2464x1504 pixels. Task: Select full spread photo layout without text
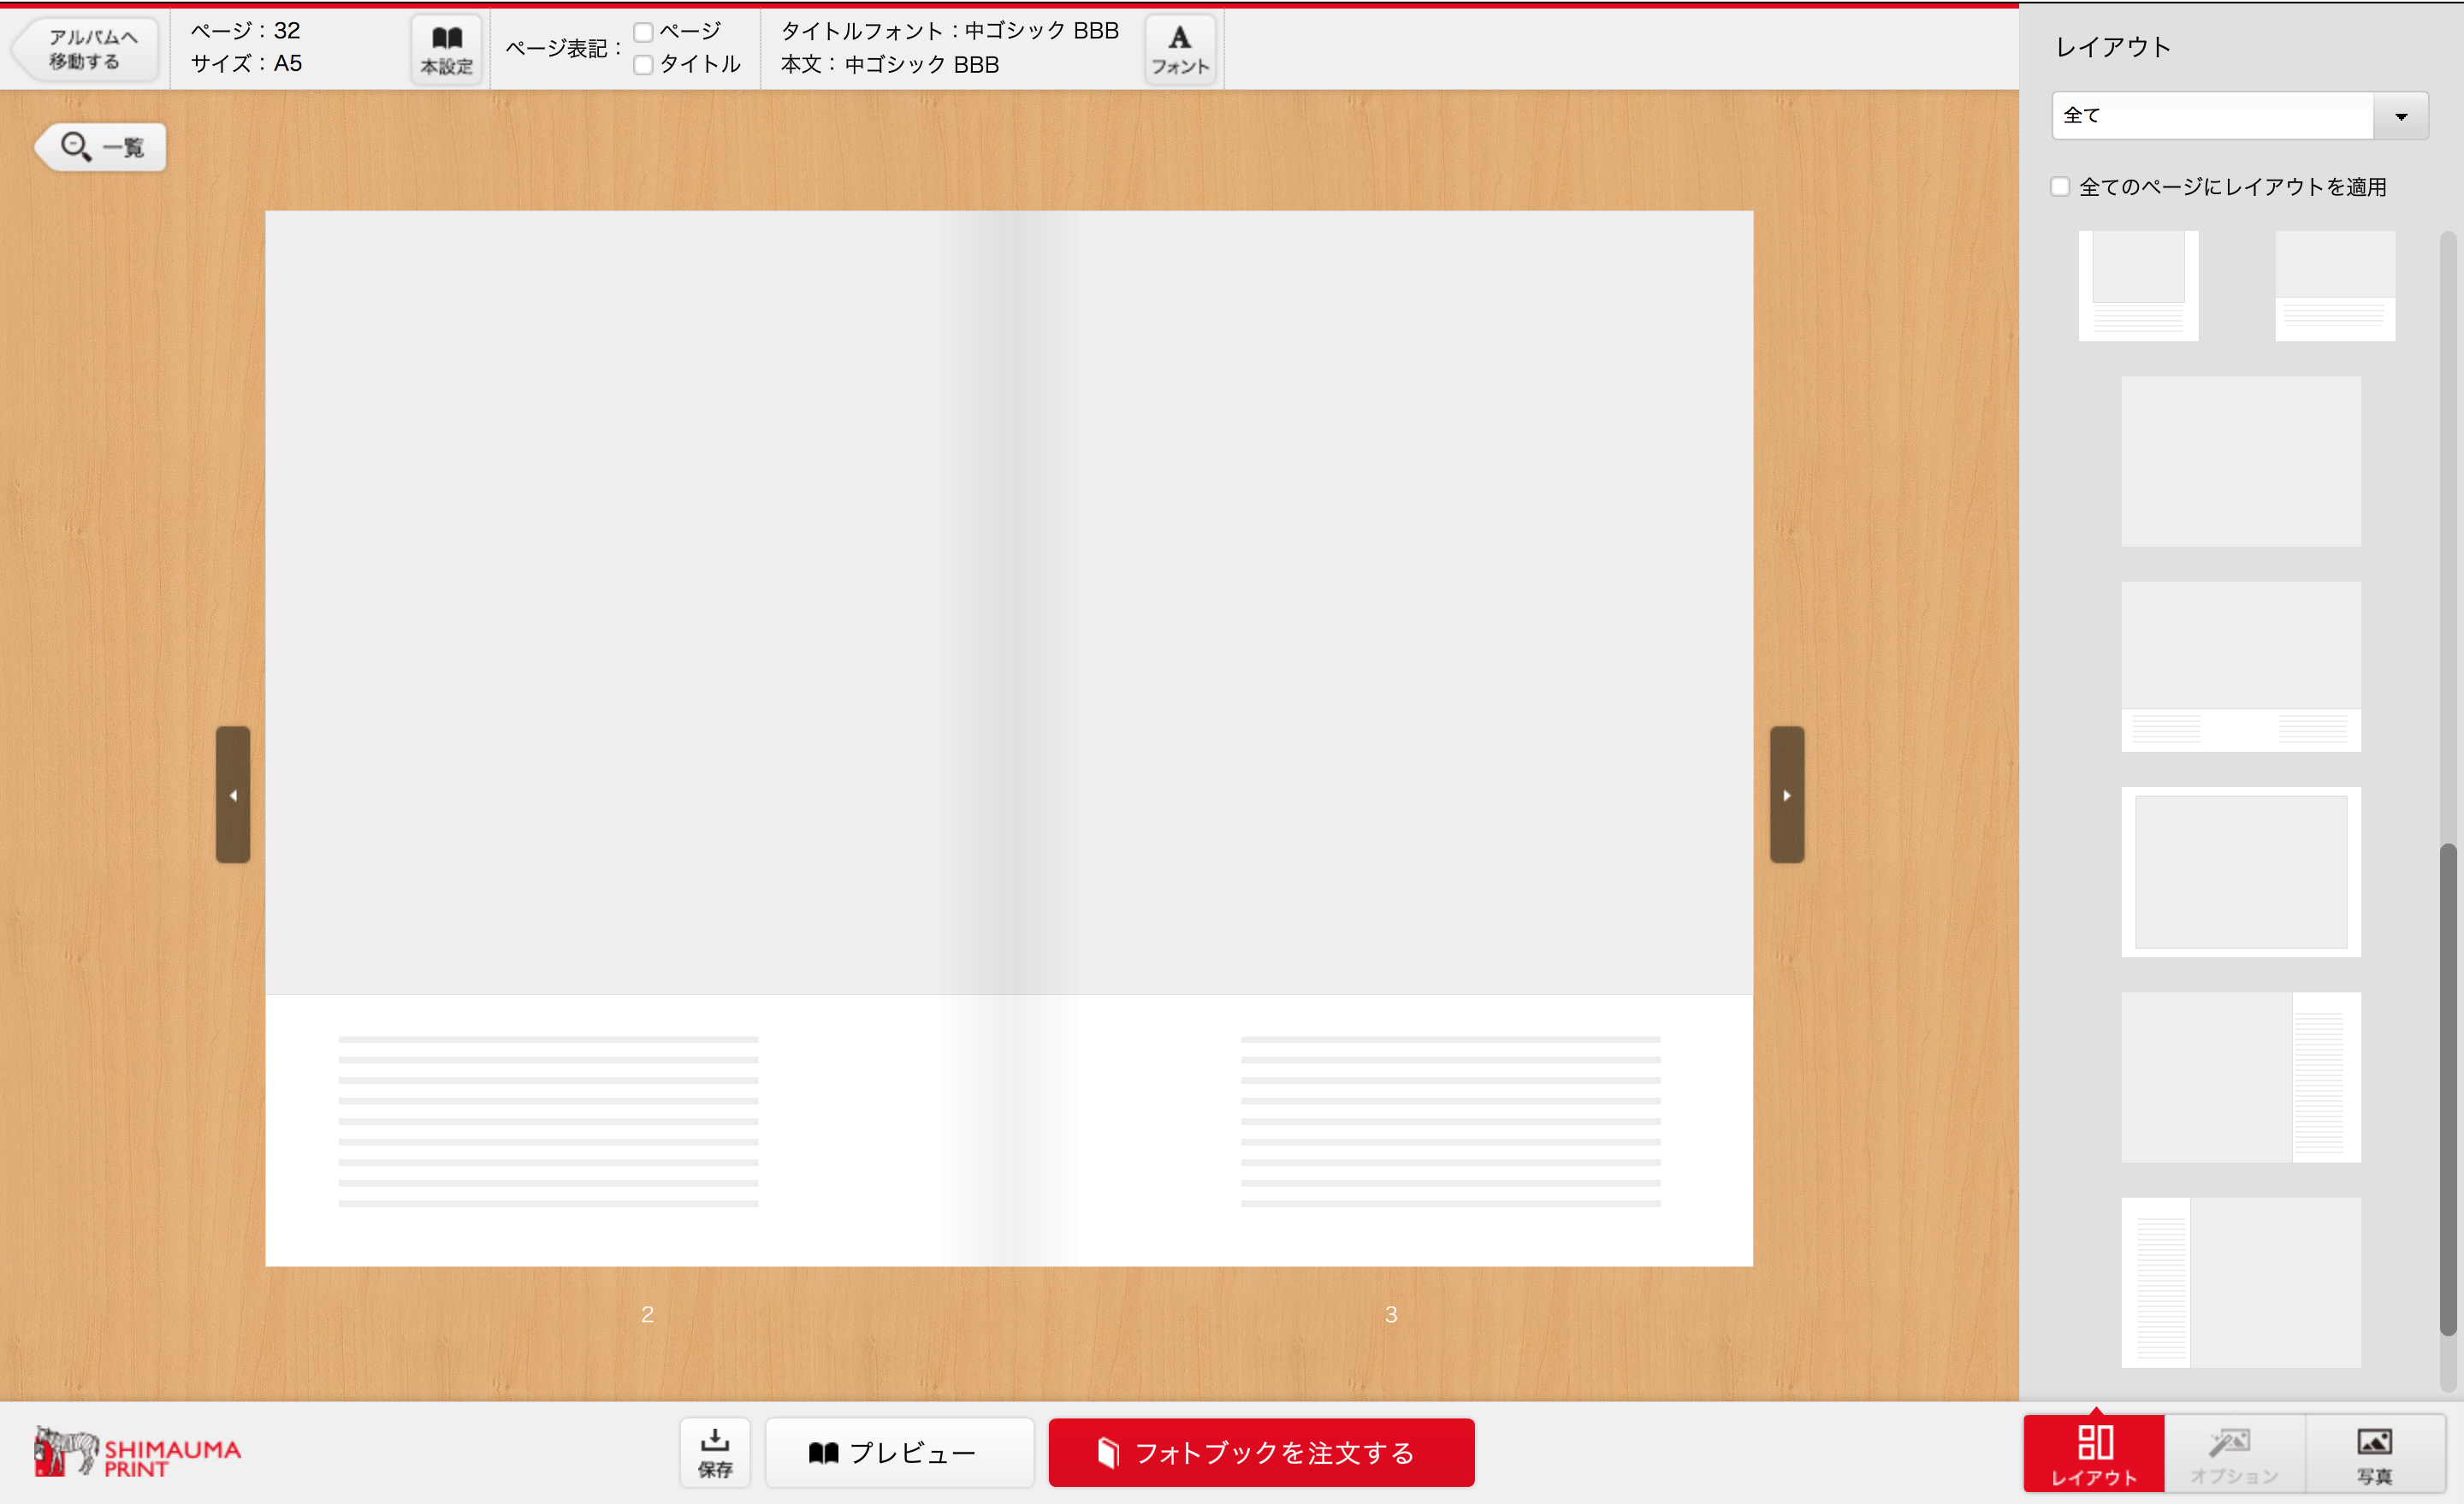pos(2241,461)
